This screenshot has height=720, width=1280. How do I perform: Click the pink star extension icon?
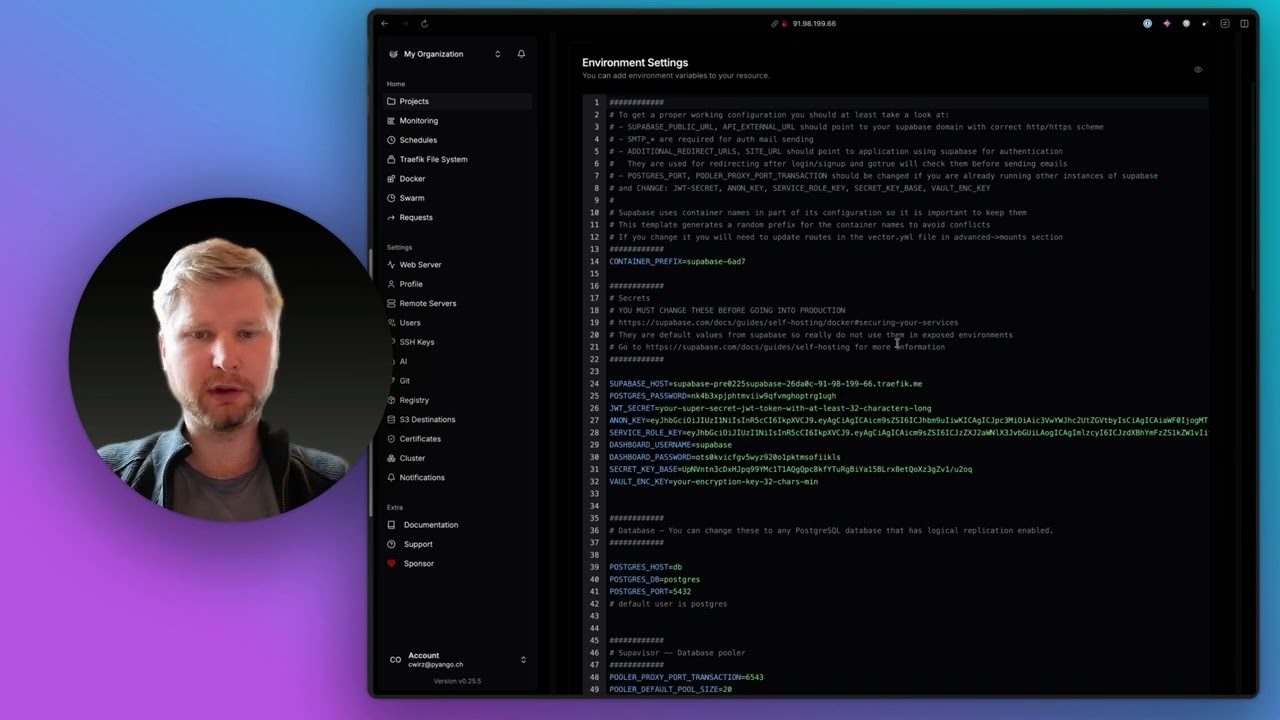1166,23
